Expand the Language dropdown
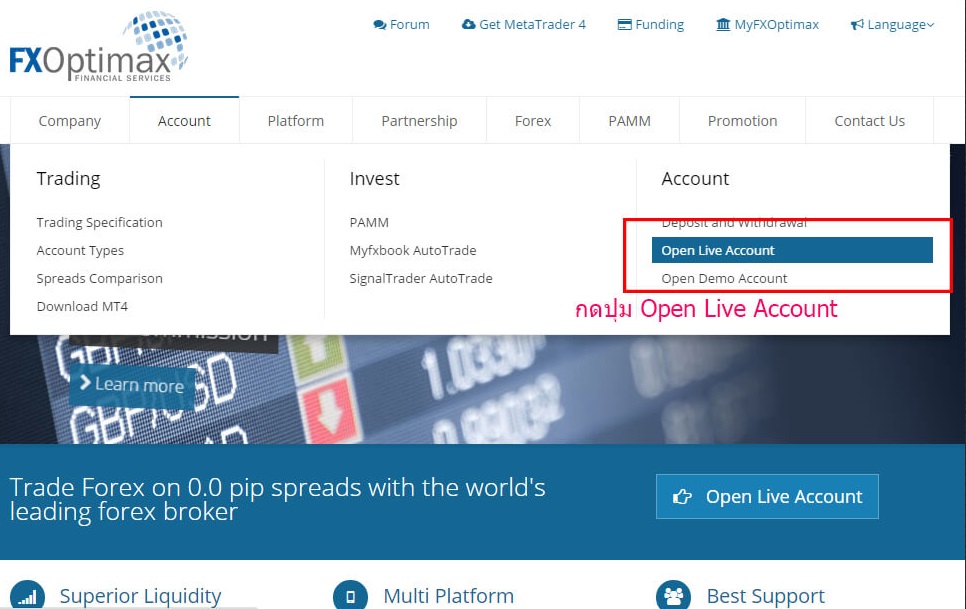Screen dimensions: 966x609 pos(893,25)
